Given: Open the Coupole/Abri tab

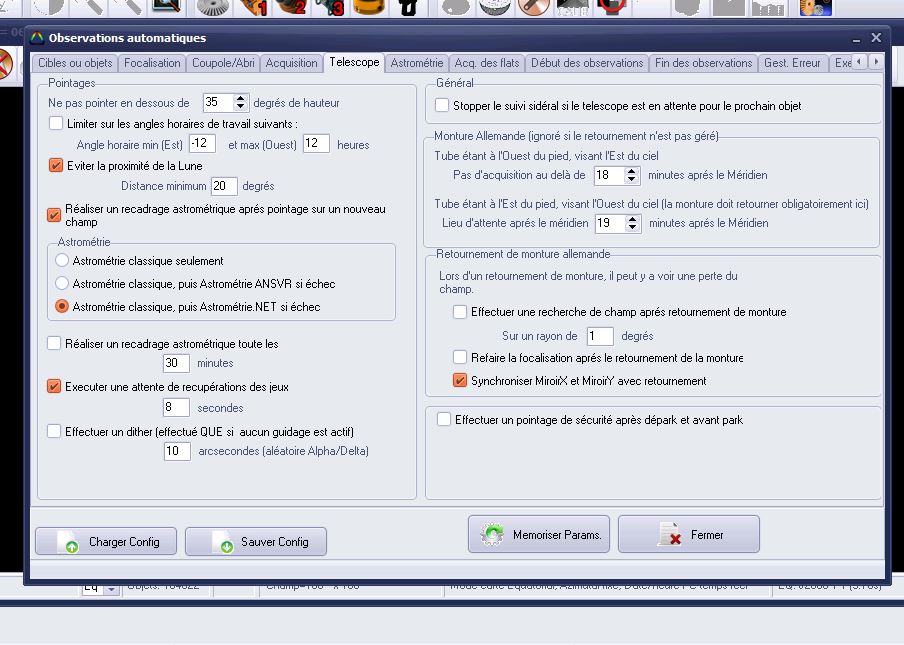Looking at the screenshot, I should 224,63.
